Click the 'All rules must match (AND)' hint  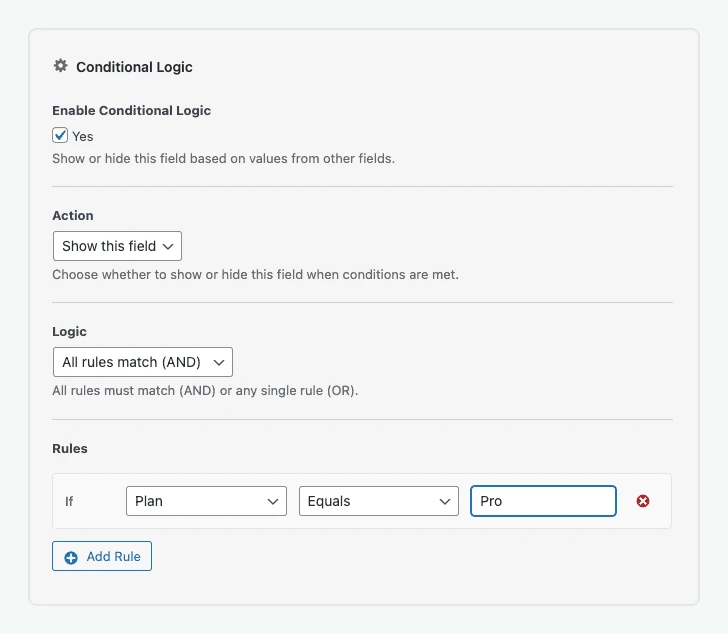(x=205, y=391)
